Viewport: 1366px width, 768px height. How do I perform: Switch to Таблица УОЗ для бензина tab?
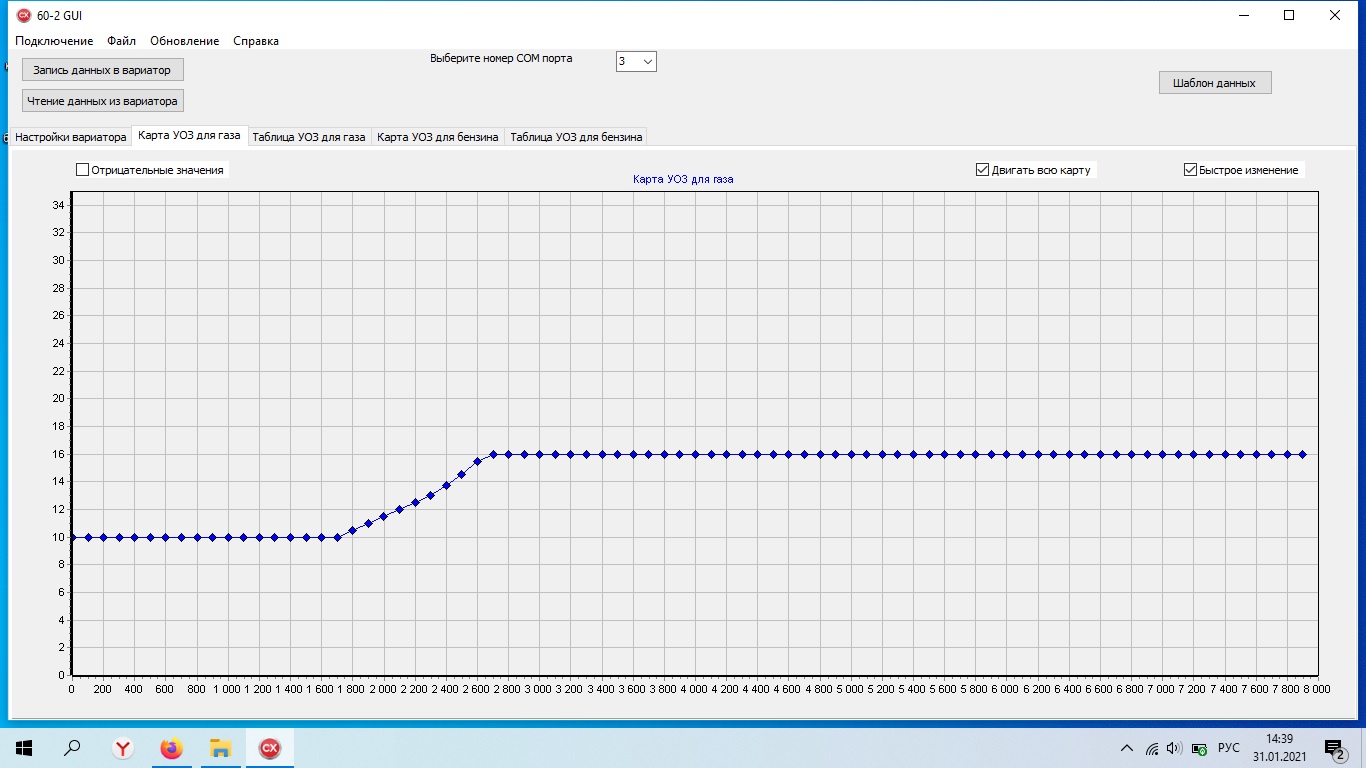(576, 137)
